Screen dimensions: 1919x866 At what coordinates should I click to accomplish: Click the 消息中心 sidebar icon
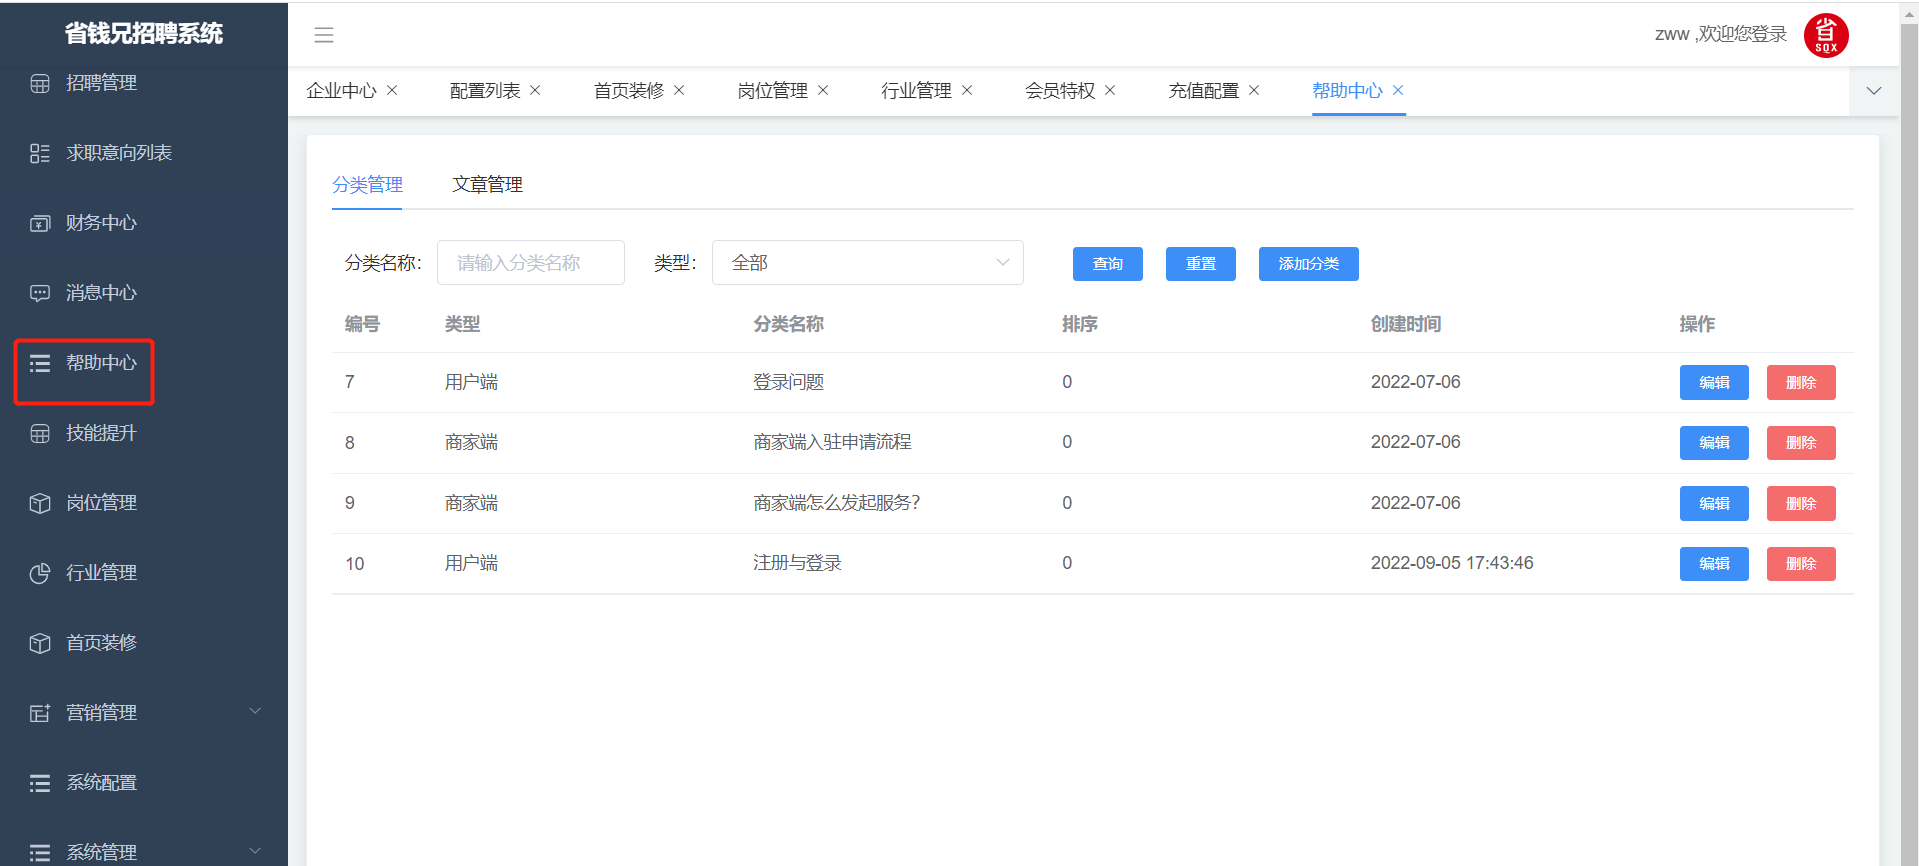[40, 293]
